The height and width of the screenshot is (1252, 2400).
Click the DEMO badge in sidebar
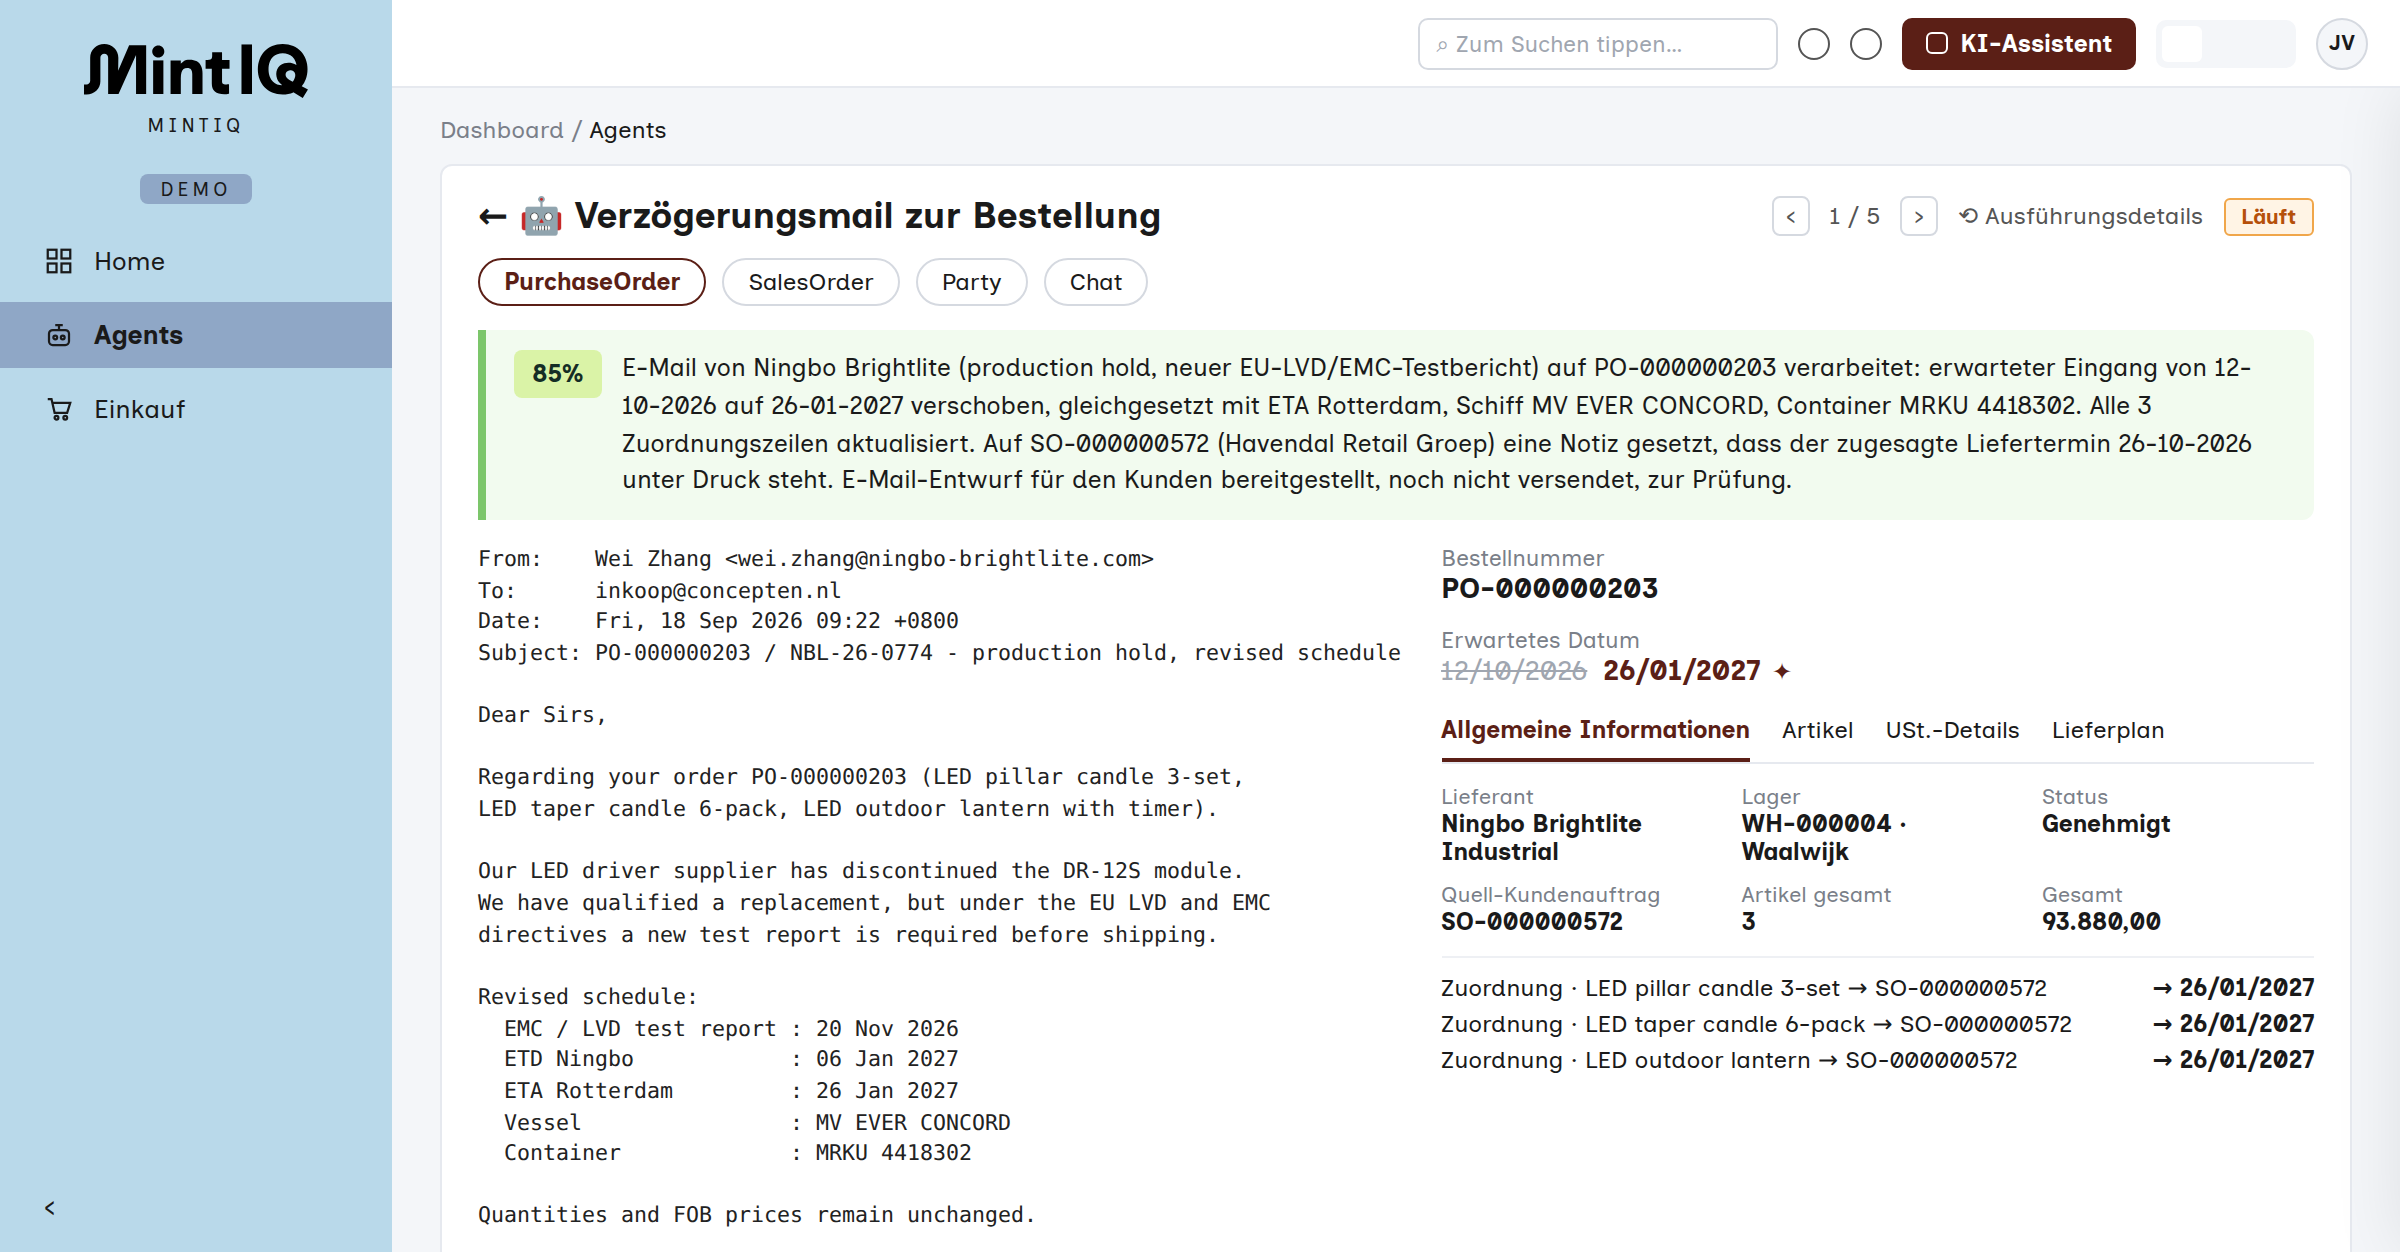point(195,189)
